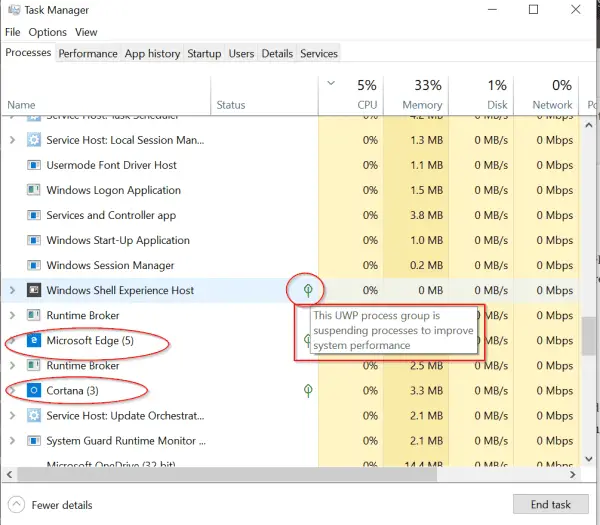Click the vertical scrollbar thumb
Image resolution: width=600 pixels, height=525 pixels.
pyautogui.click(x=589, y=337)
